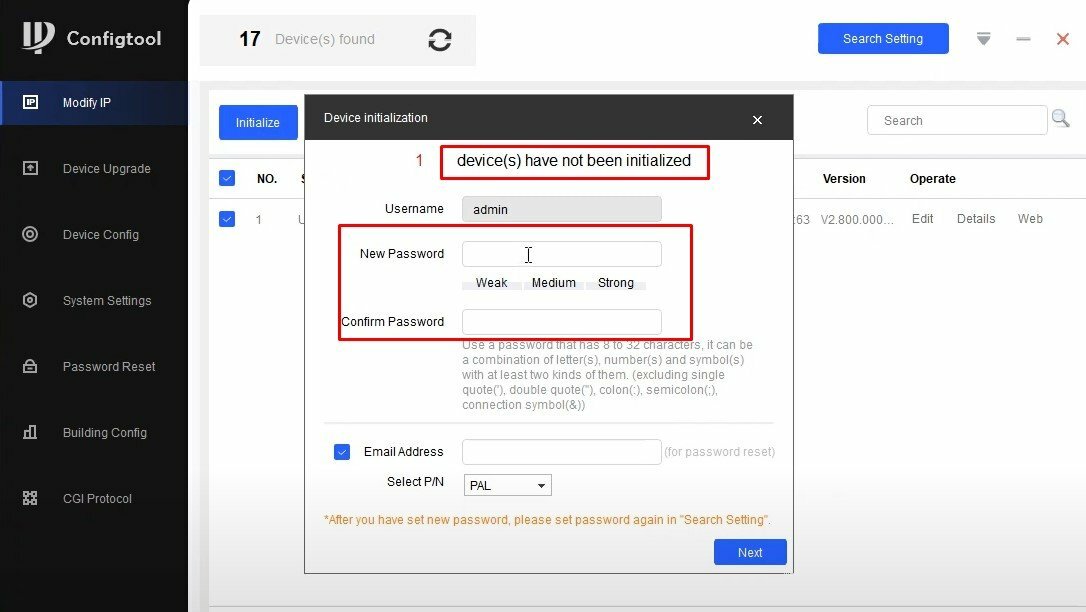Screen dimensions: 1086x612
Task: Open the CGI Protocol section
Action: point(94,498)
